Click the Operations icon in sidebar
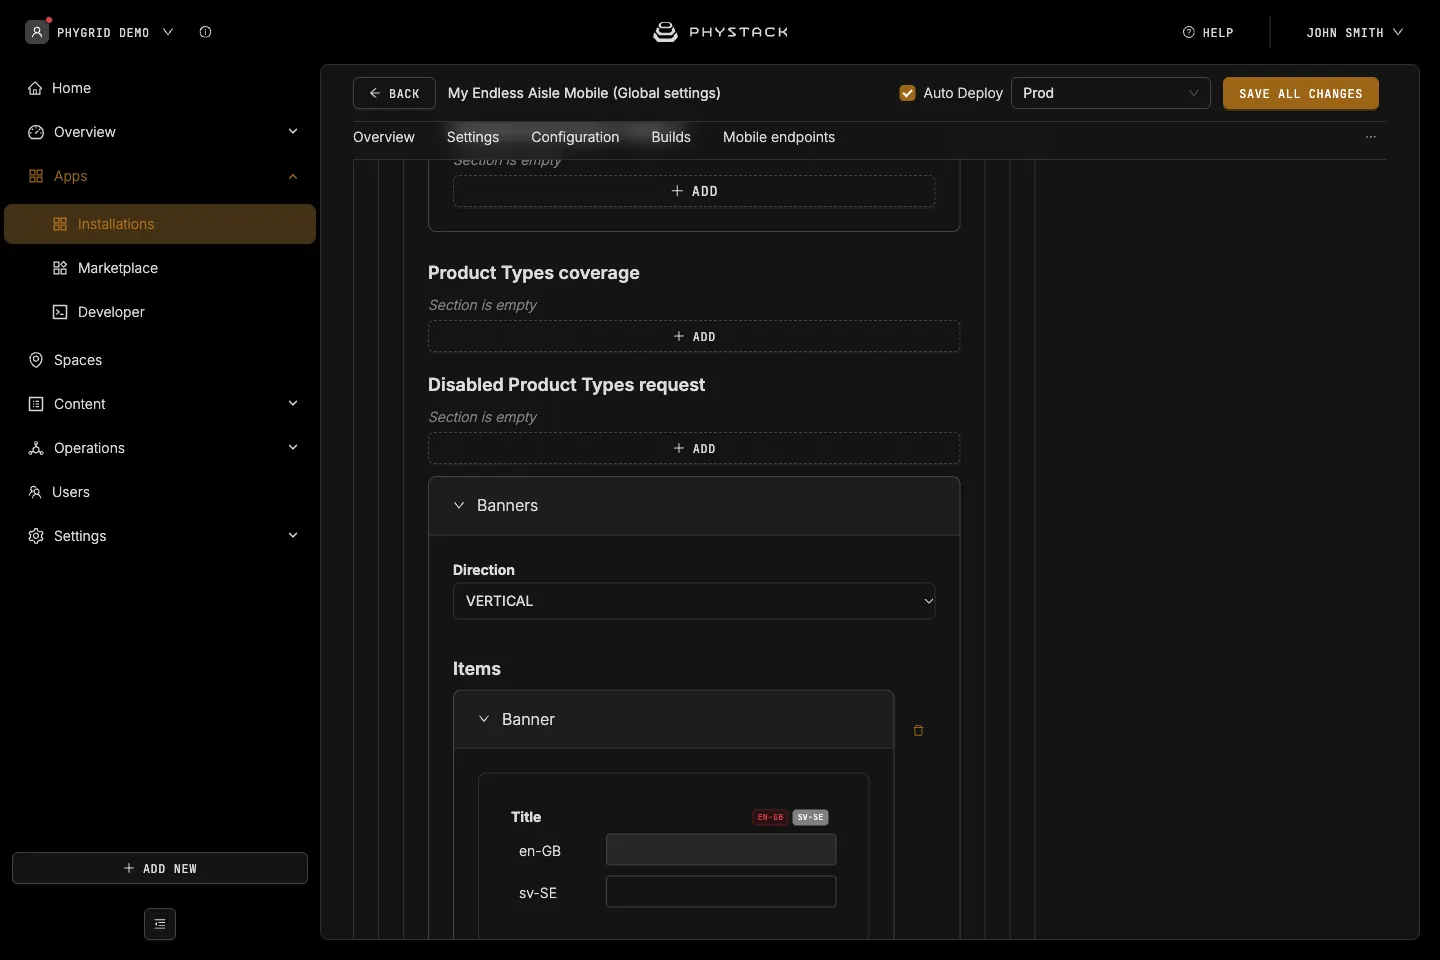 click(x=36, y=448)
